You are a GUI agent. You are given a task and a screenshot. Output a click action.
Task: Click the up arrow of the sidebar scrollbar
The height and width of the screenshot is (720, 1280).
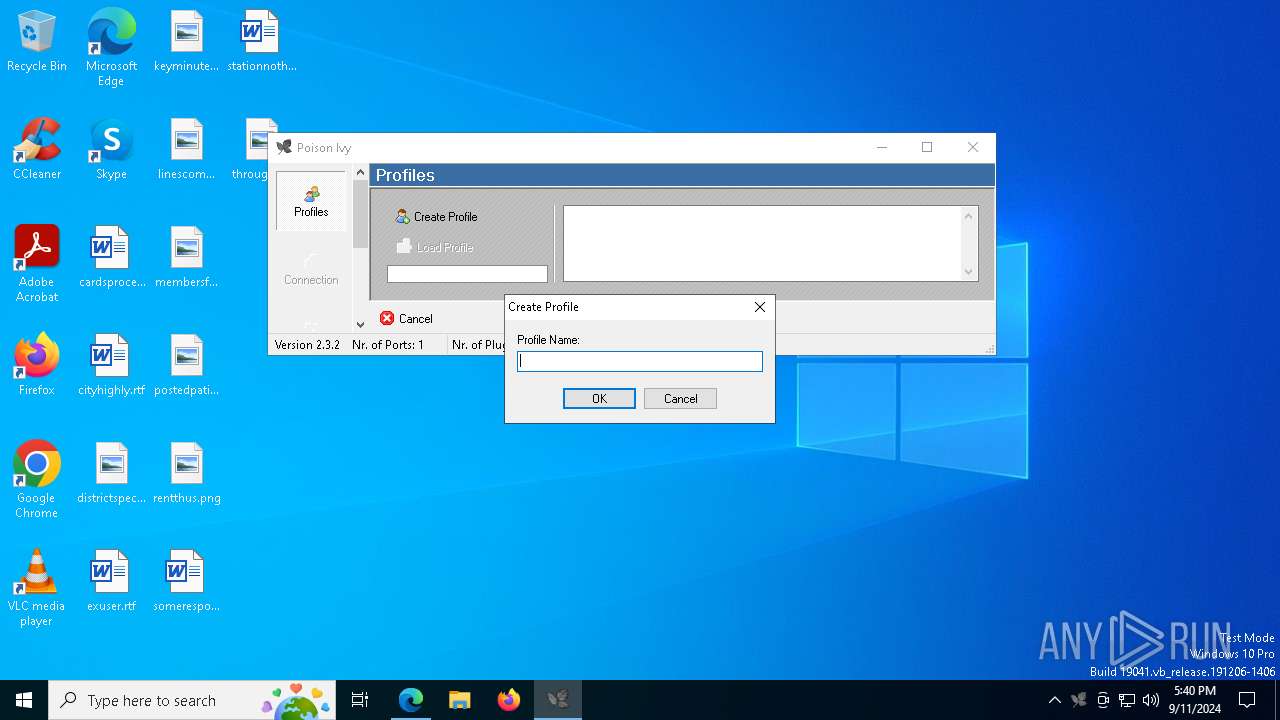click(360, 173)
